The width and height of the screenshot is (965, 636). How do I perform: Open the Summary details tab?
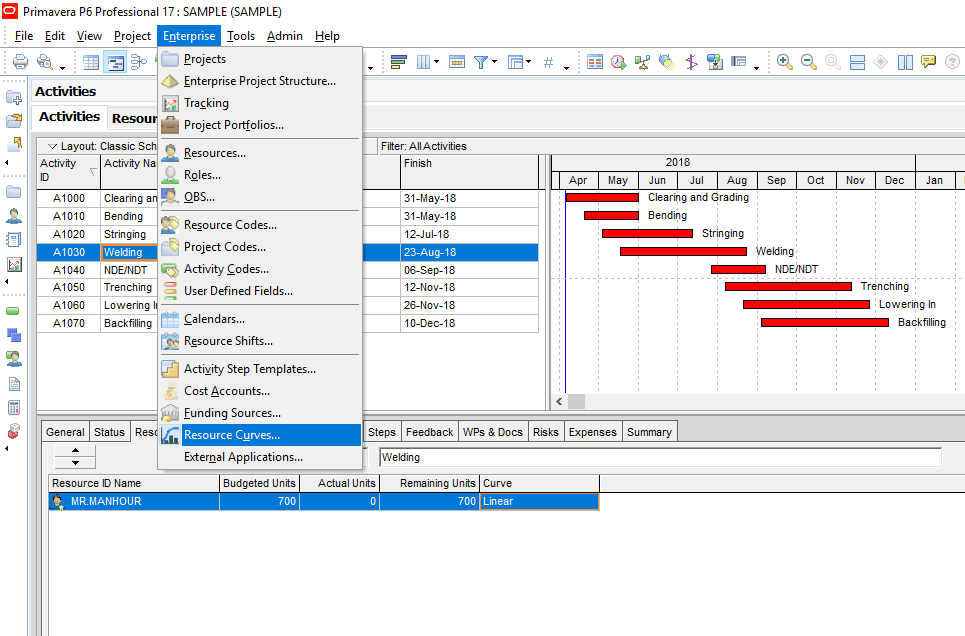pyautogui.click(x=649, y=432)
